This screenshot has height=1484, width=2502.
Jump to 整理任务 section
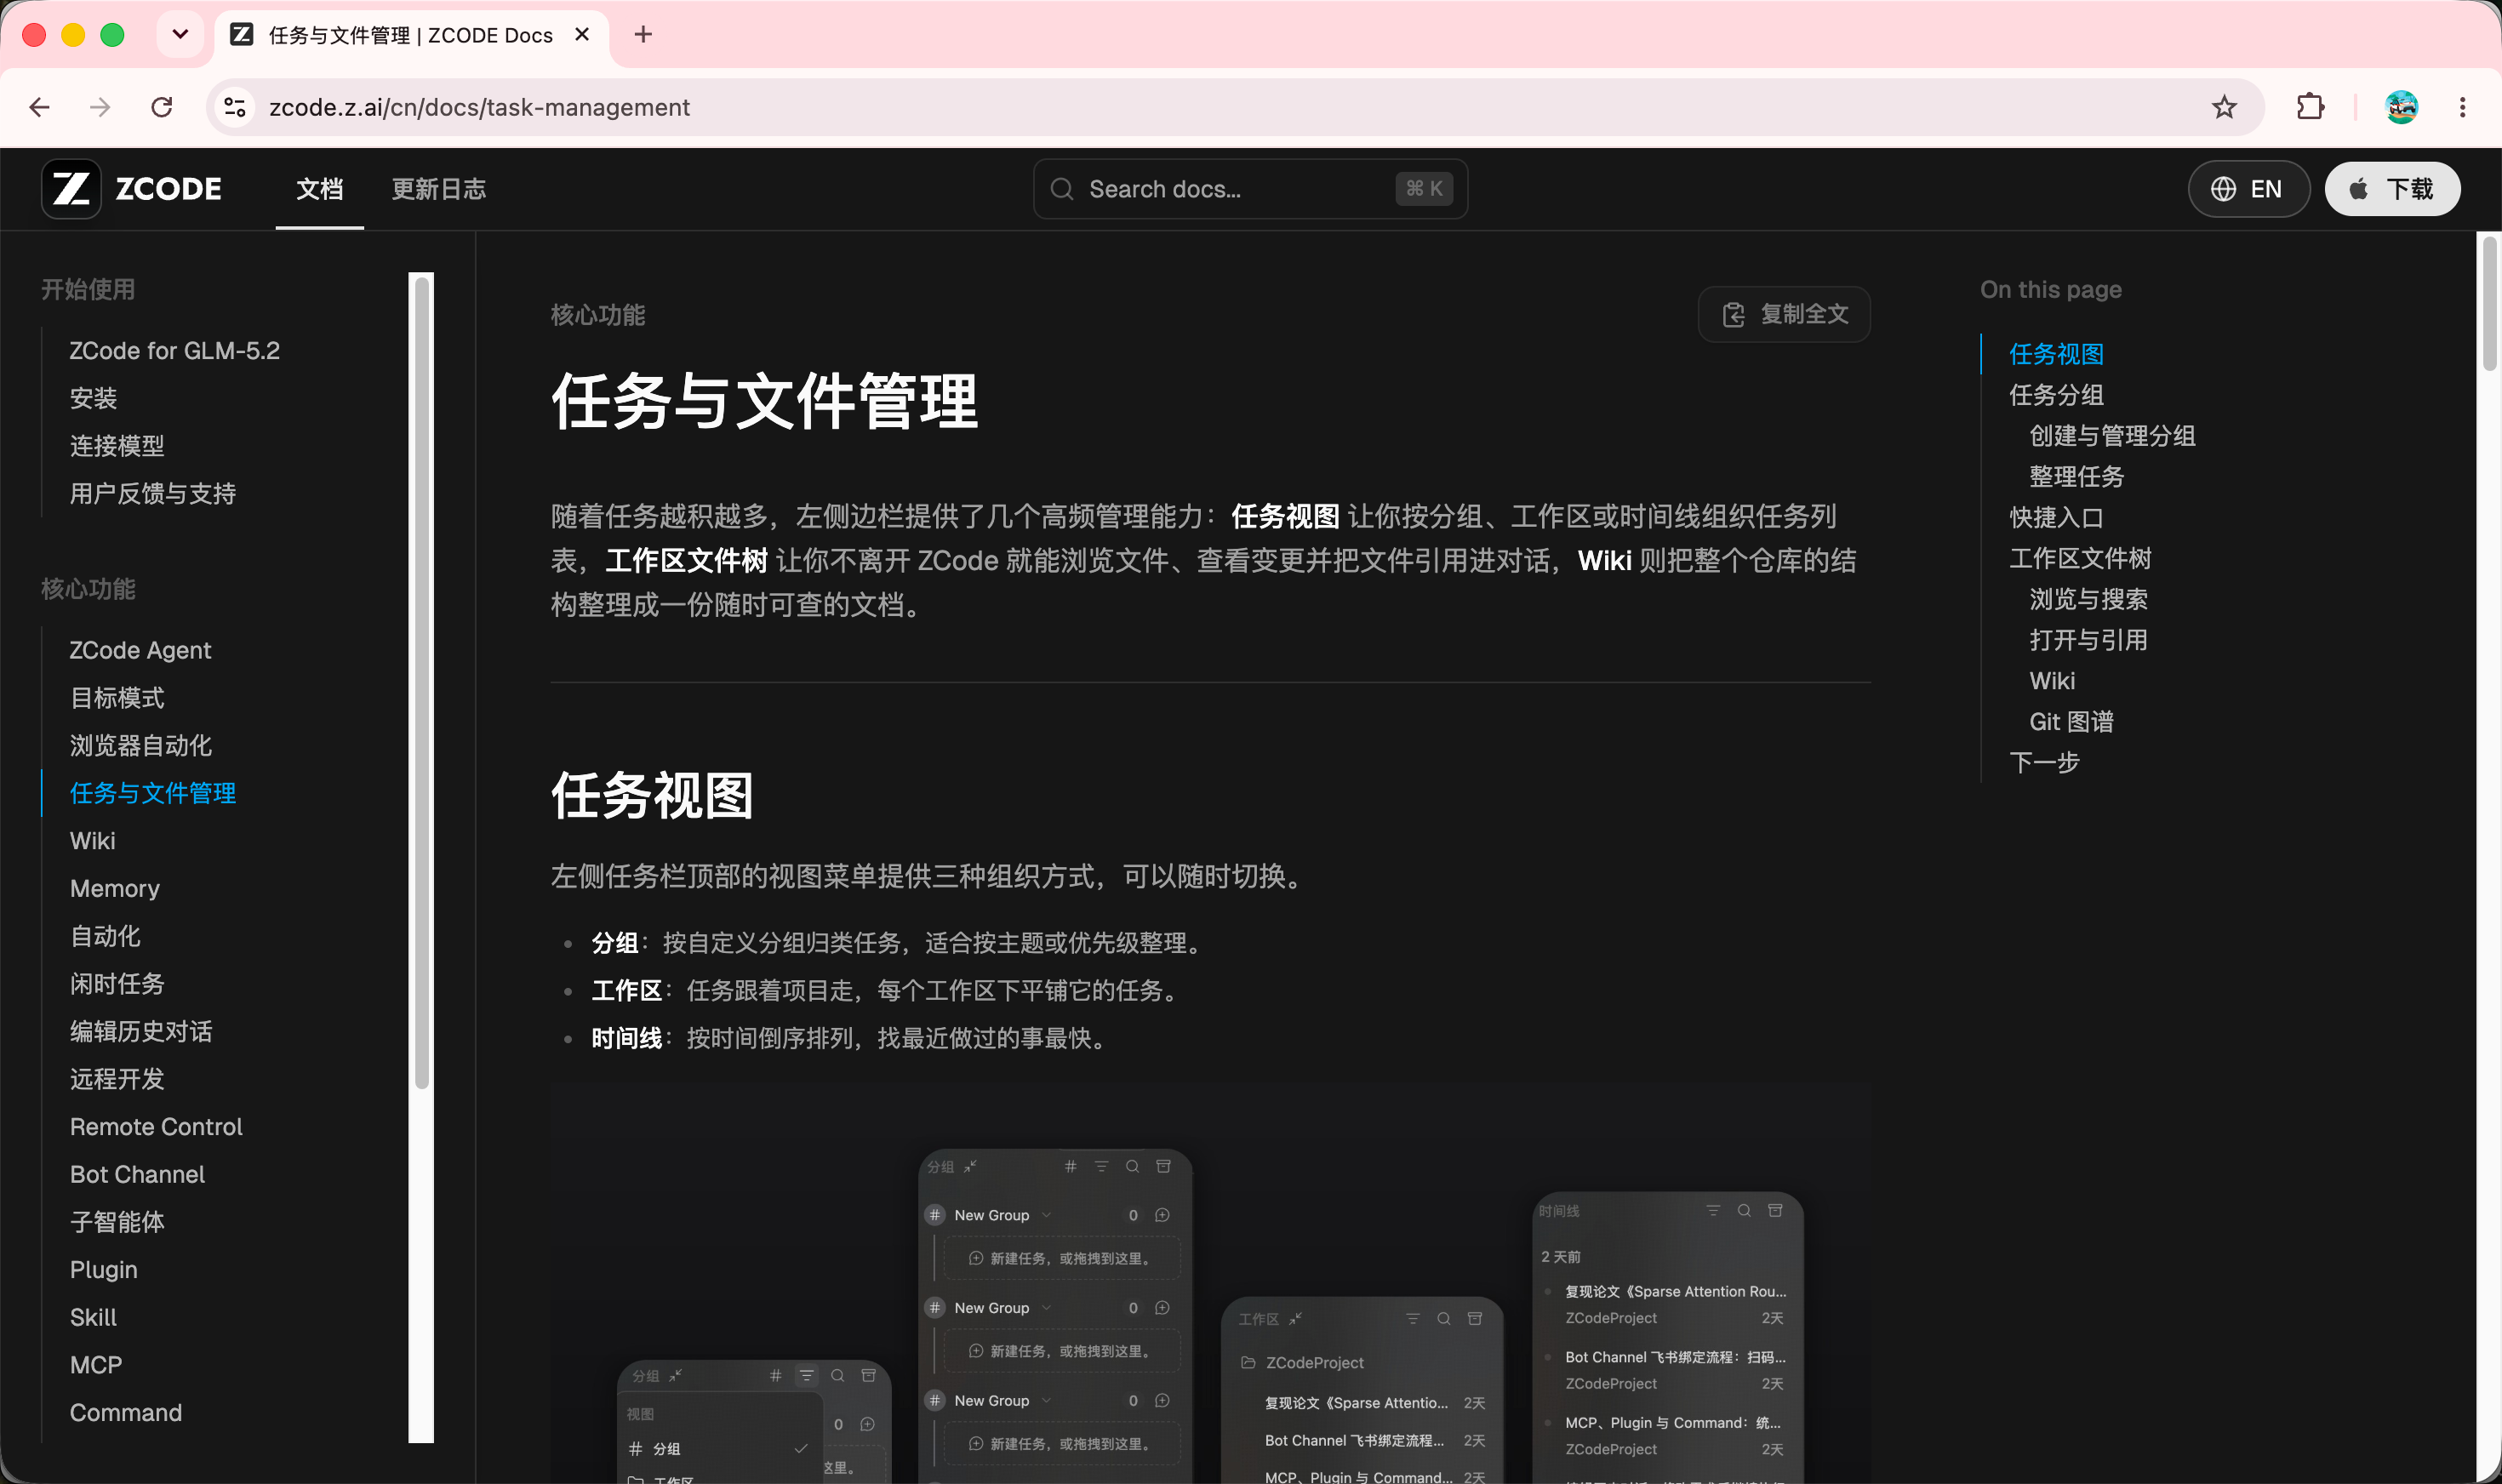tap(2076, 477)
